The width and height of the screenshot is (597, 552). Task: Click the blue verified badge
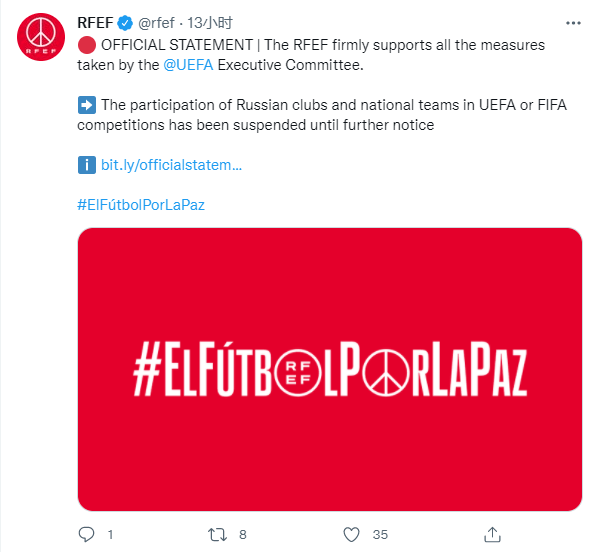(x=125, y=23)
